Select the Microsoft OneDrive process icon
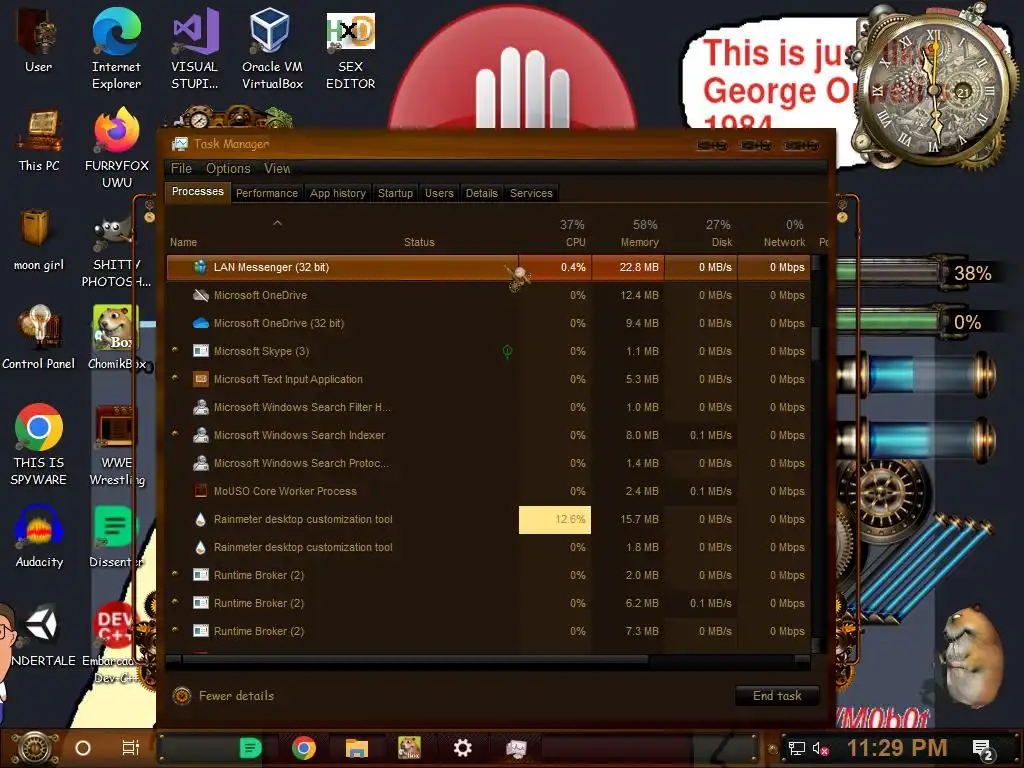Viewport: 1024px width, 768px height. pos(200,295)
